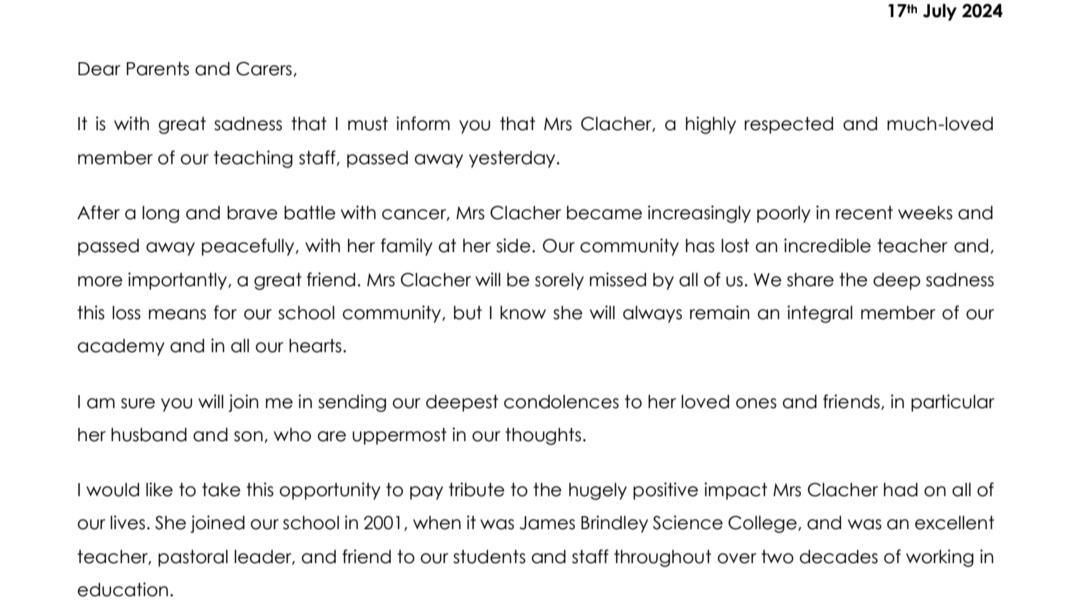Click the 'Dear Parents and Carers' salutation

(187, 70)
